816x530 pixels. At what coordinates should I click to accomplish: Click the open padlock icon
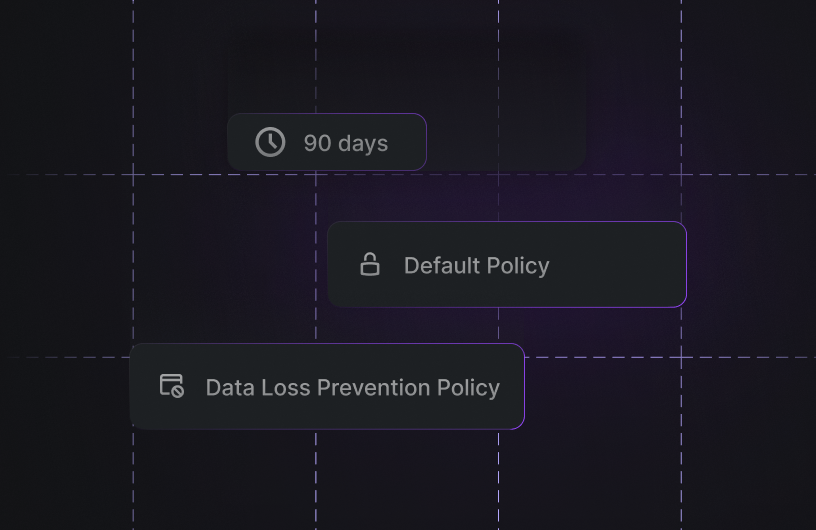point(370,265)
